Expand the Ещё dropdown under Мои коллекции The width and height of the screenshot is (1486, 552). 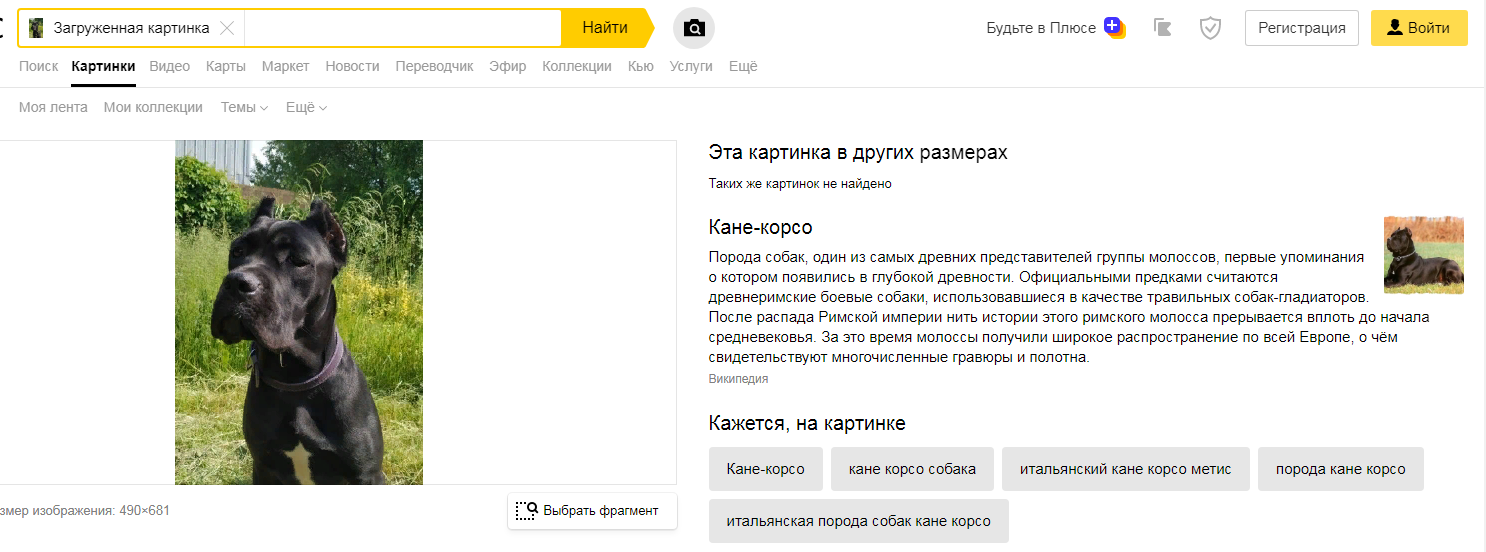[x=306, y=107]
